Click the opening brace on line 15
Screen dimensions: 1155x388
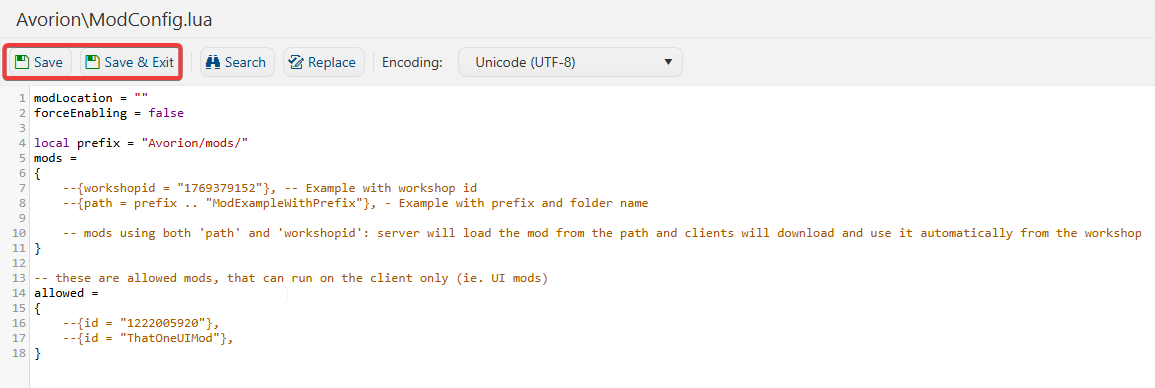[37, 308]
